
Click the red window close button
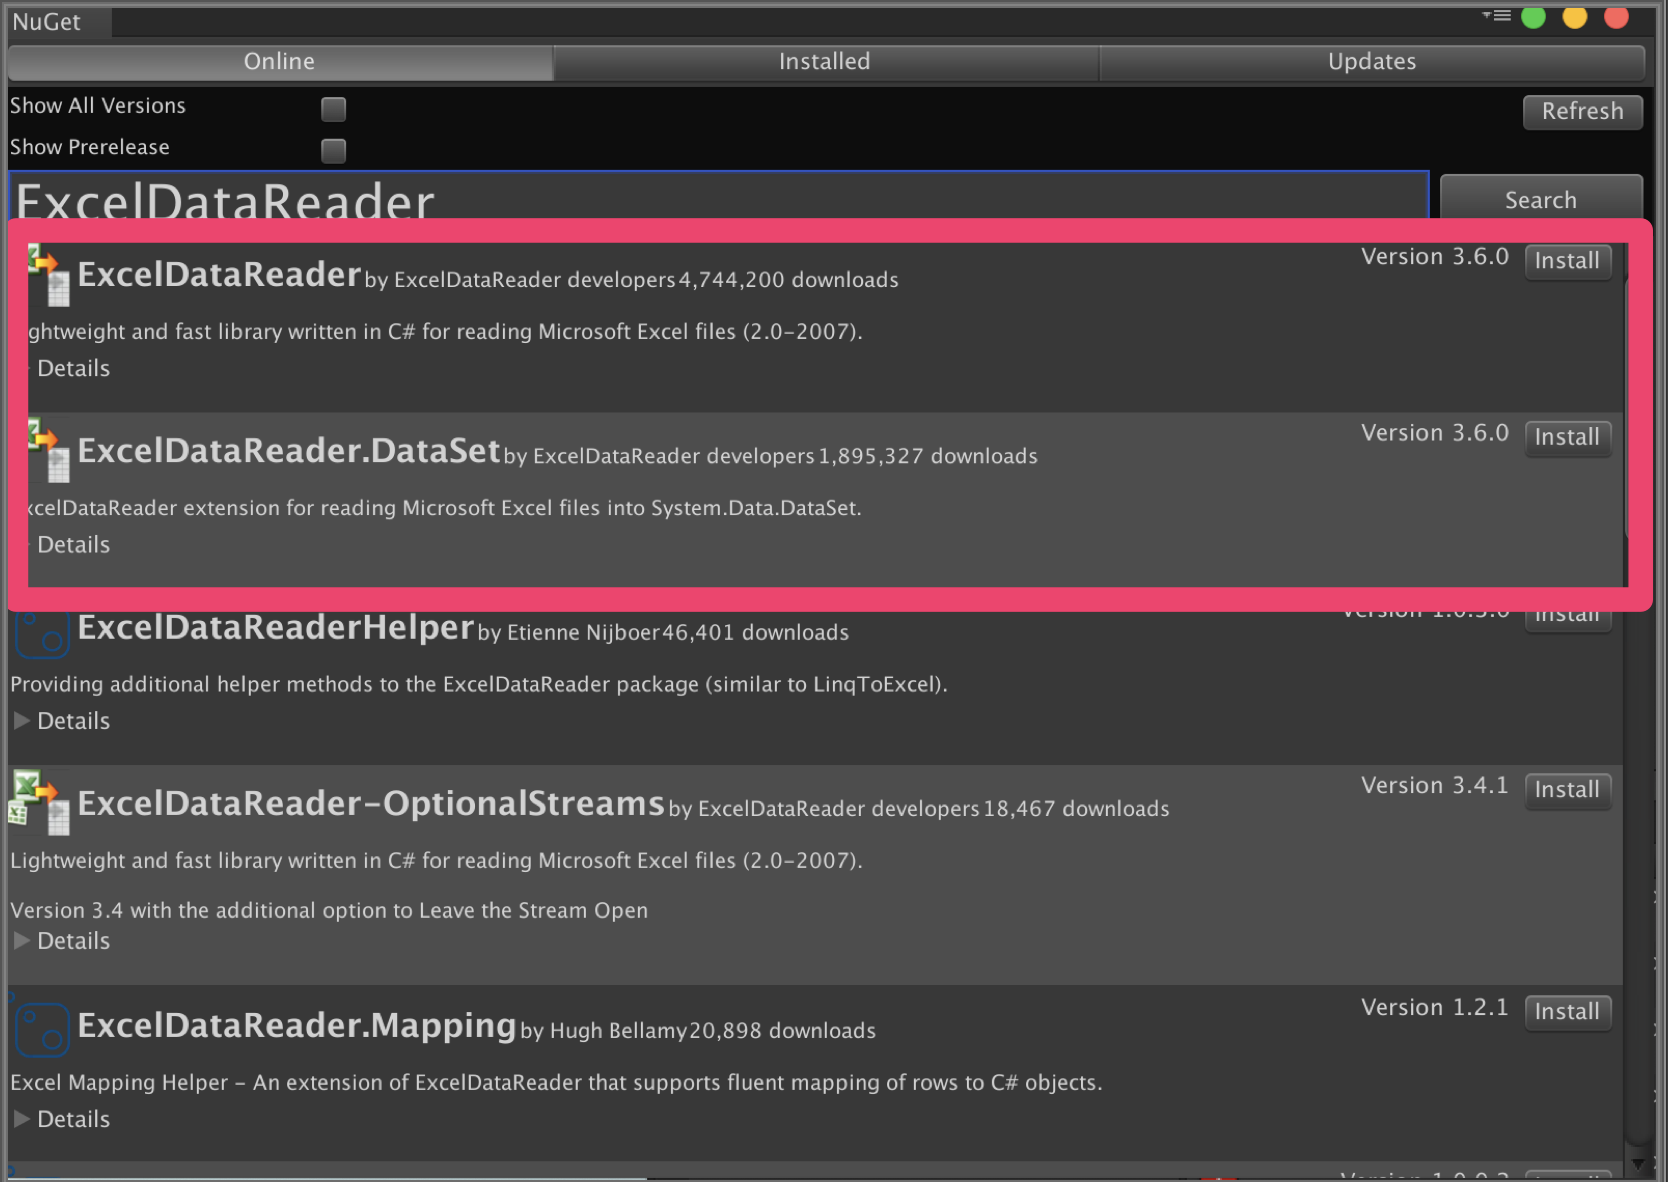[1616, 17]
